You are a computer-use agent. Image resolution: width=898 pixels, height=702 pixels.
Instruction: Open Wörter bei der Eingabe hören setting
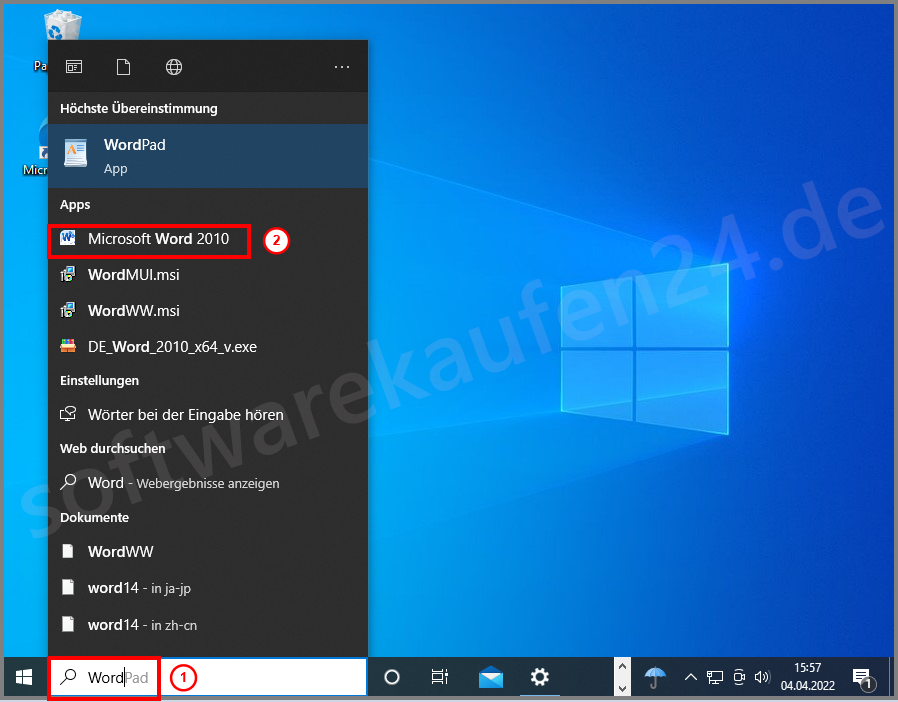click(208, 415)
